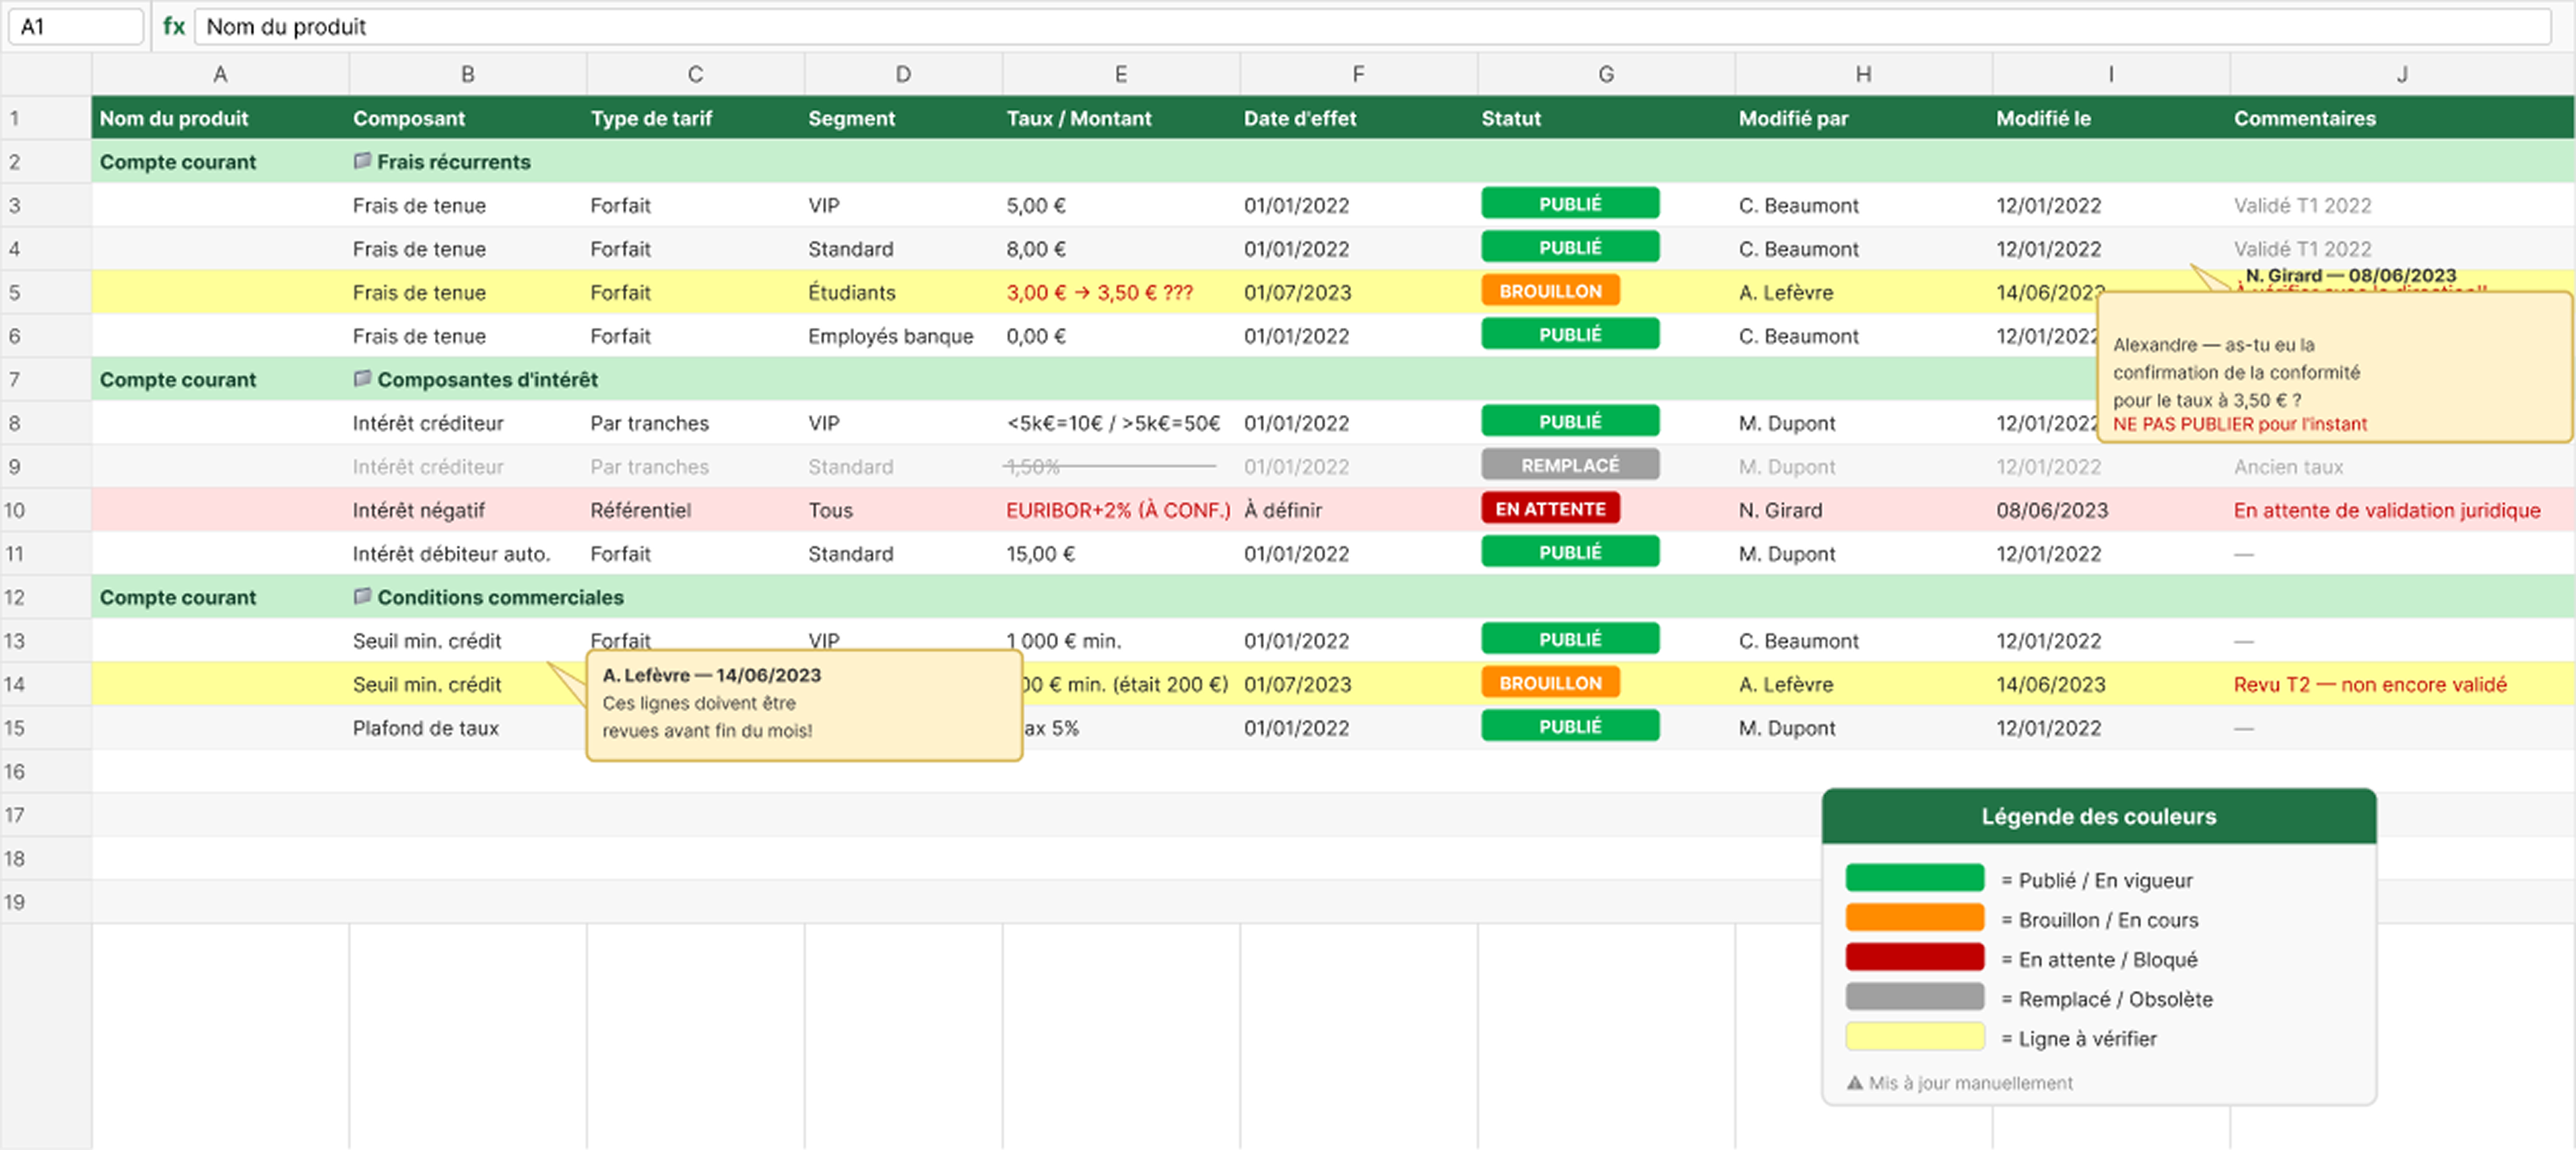Click the A. Lefèvre comment note popup

[804, 705]
